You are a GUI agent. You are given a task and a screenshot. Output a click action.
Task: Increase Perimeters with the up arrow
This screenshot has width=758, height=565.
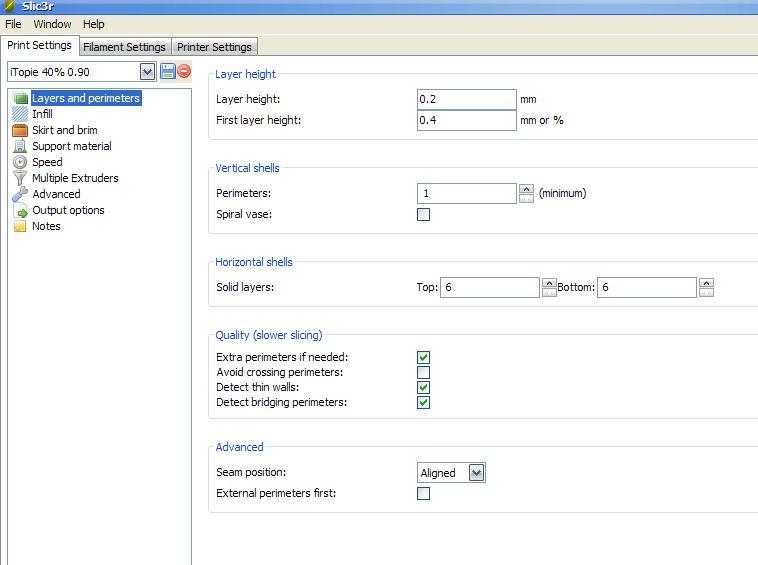(x=526, y=188)
